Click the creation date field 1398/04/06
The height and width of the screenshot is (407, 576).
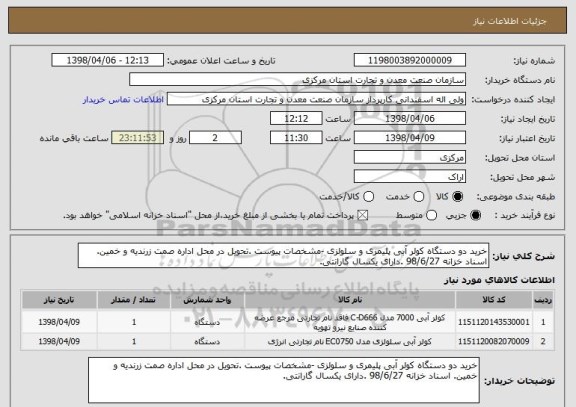[410, 118]
